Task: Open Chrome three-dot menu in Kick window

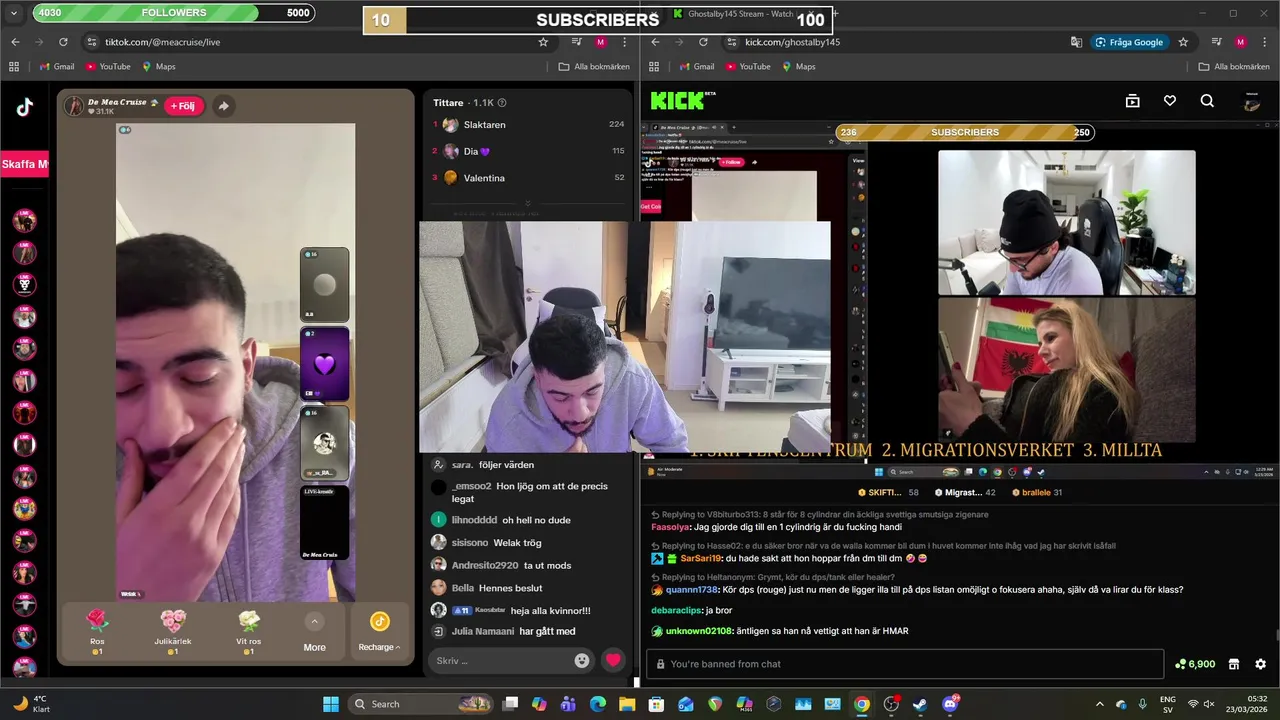Action: click(1265, 42)
